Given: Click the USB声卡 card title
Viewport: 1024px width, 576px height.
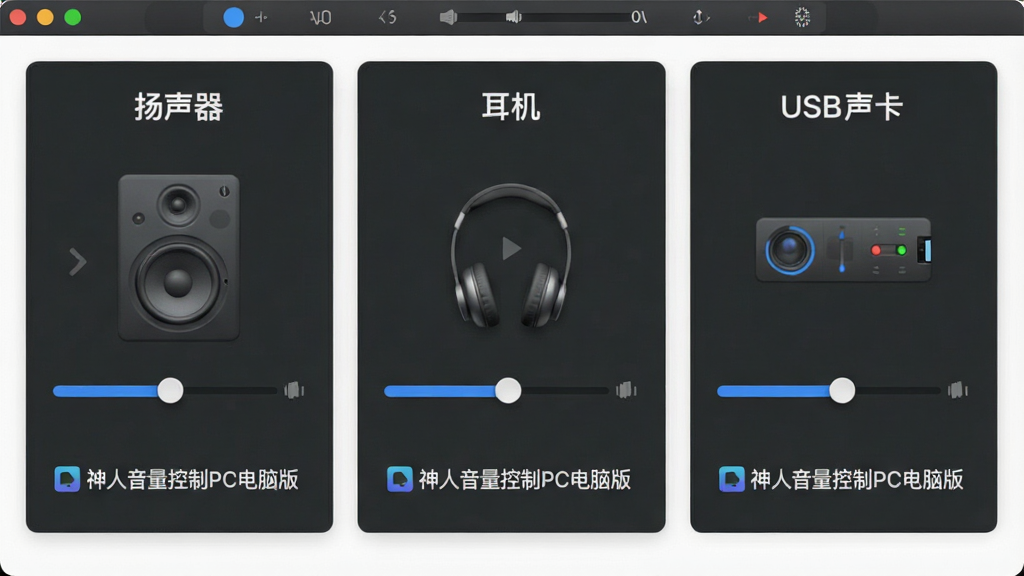Looking at the screenshot, I should pyautogui.click(x=842, y=106).
